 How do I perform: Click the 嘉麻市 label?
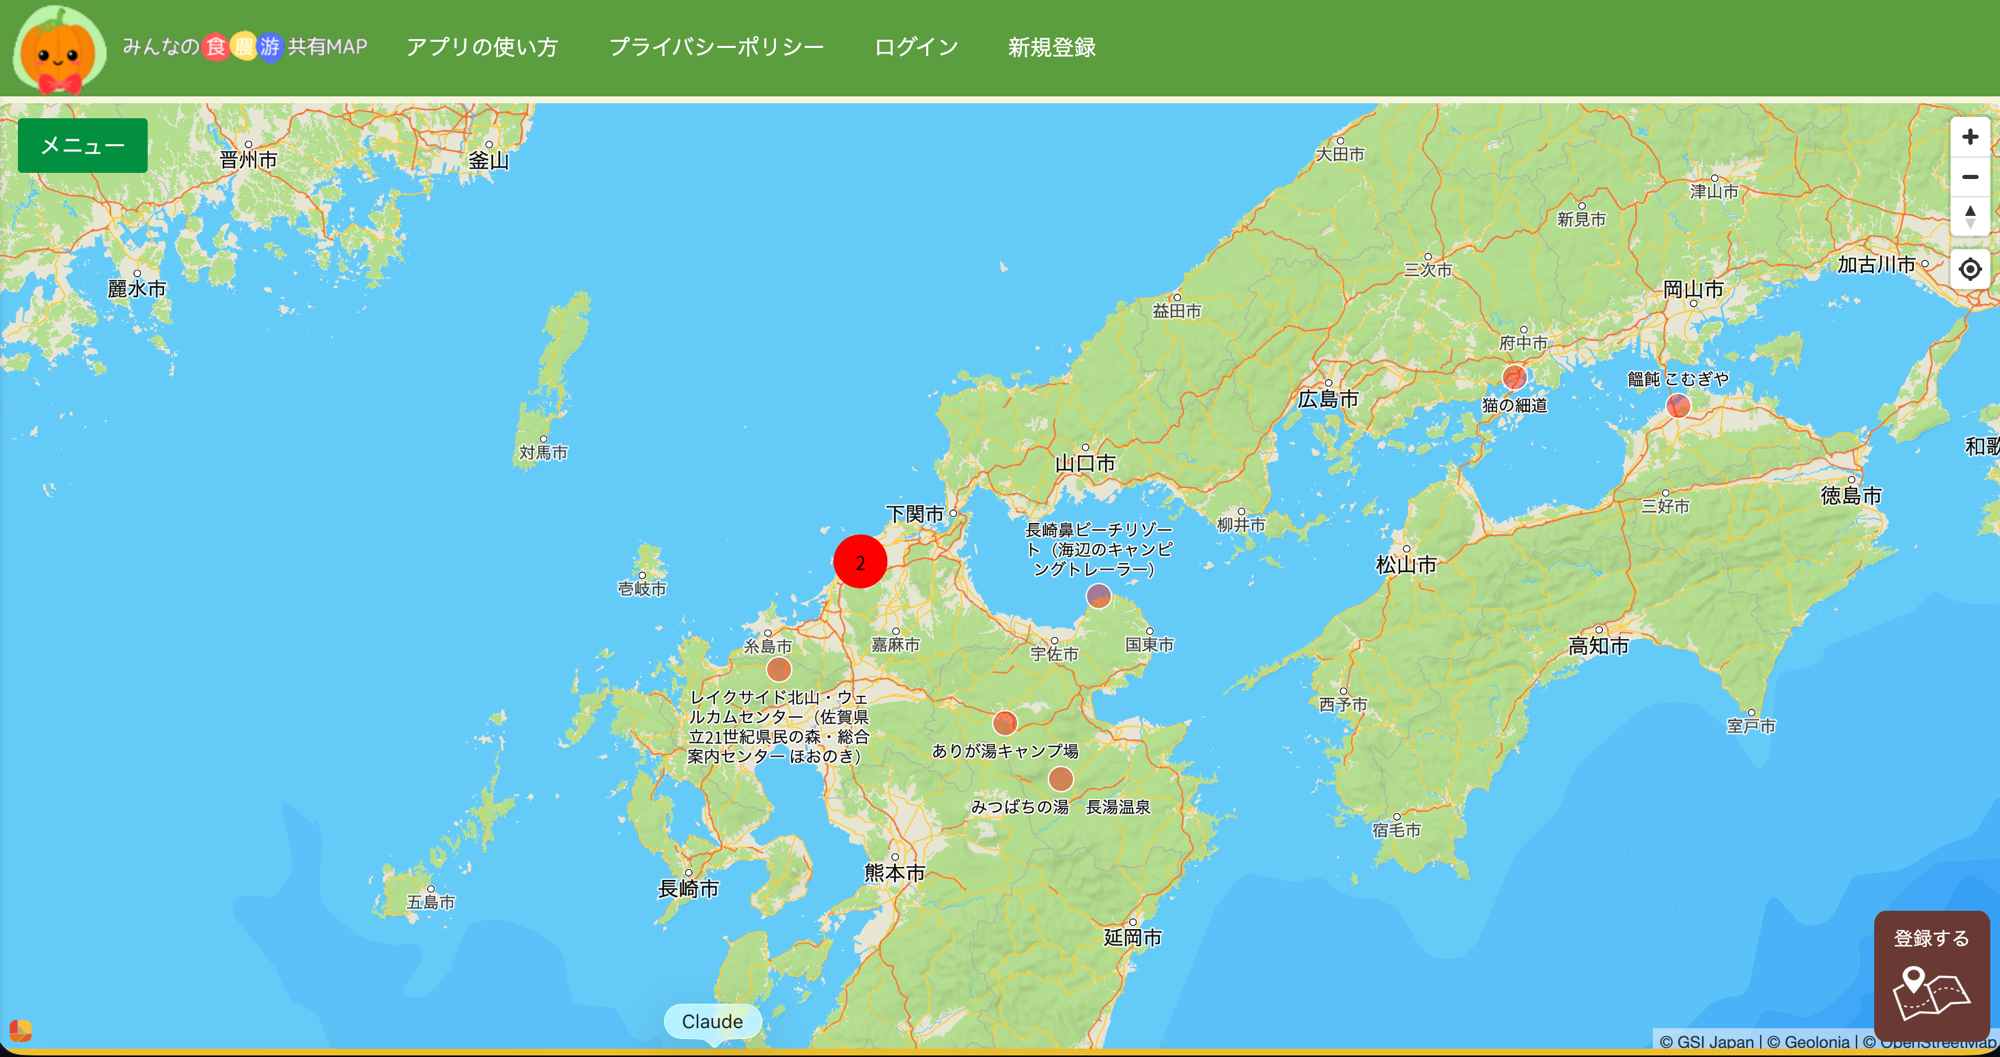[x=895, y=645]
